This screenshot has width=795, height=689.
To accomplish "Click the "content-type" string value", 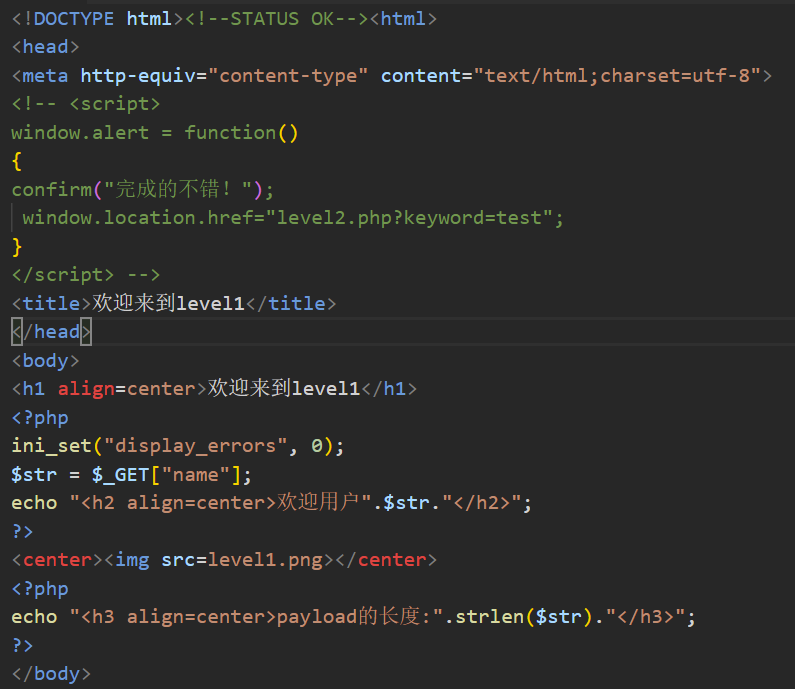I will click(x=288, y=76).
